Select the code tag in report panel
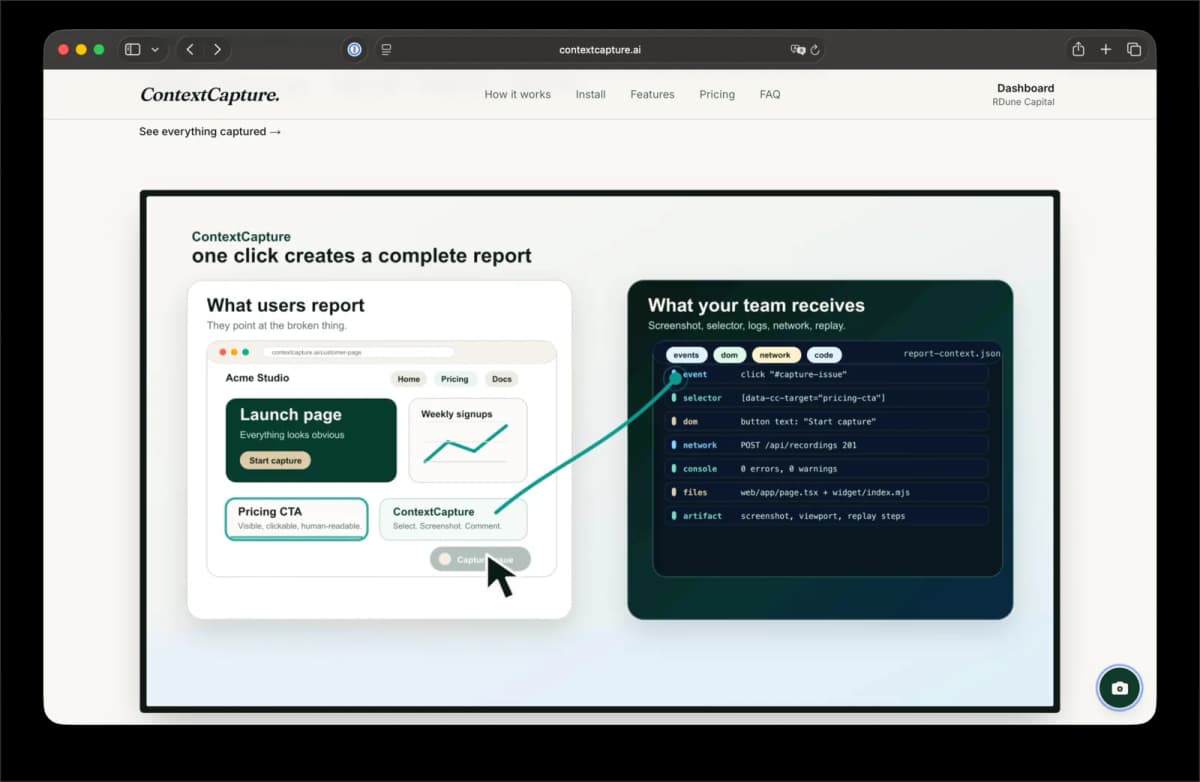 824,355
